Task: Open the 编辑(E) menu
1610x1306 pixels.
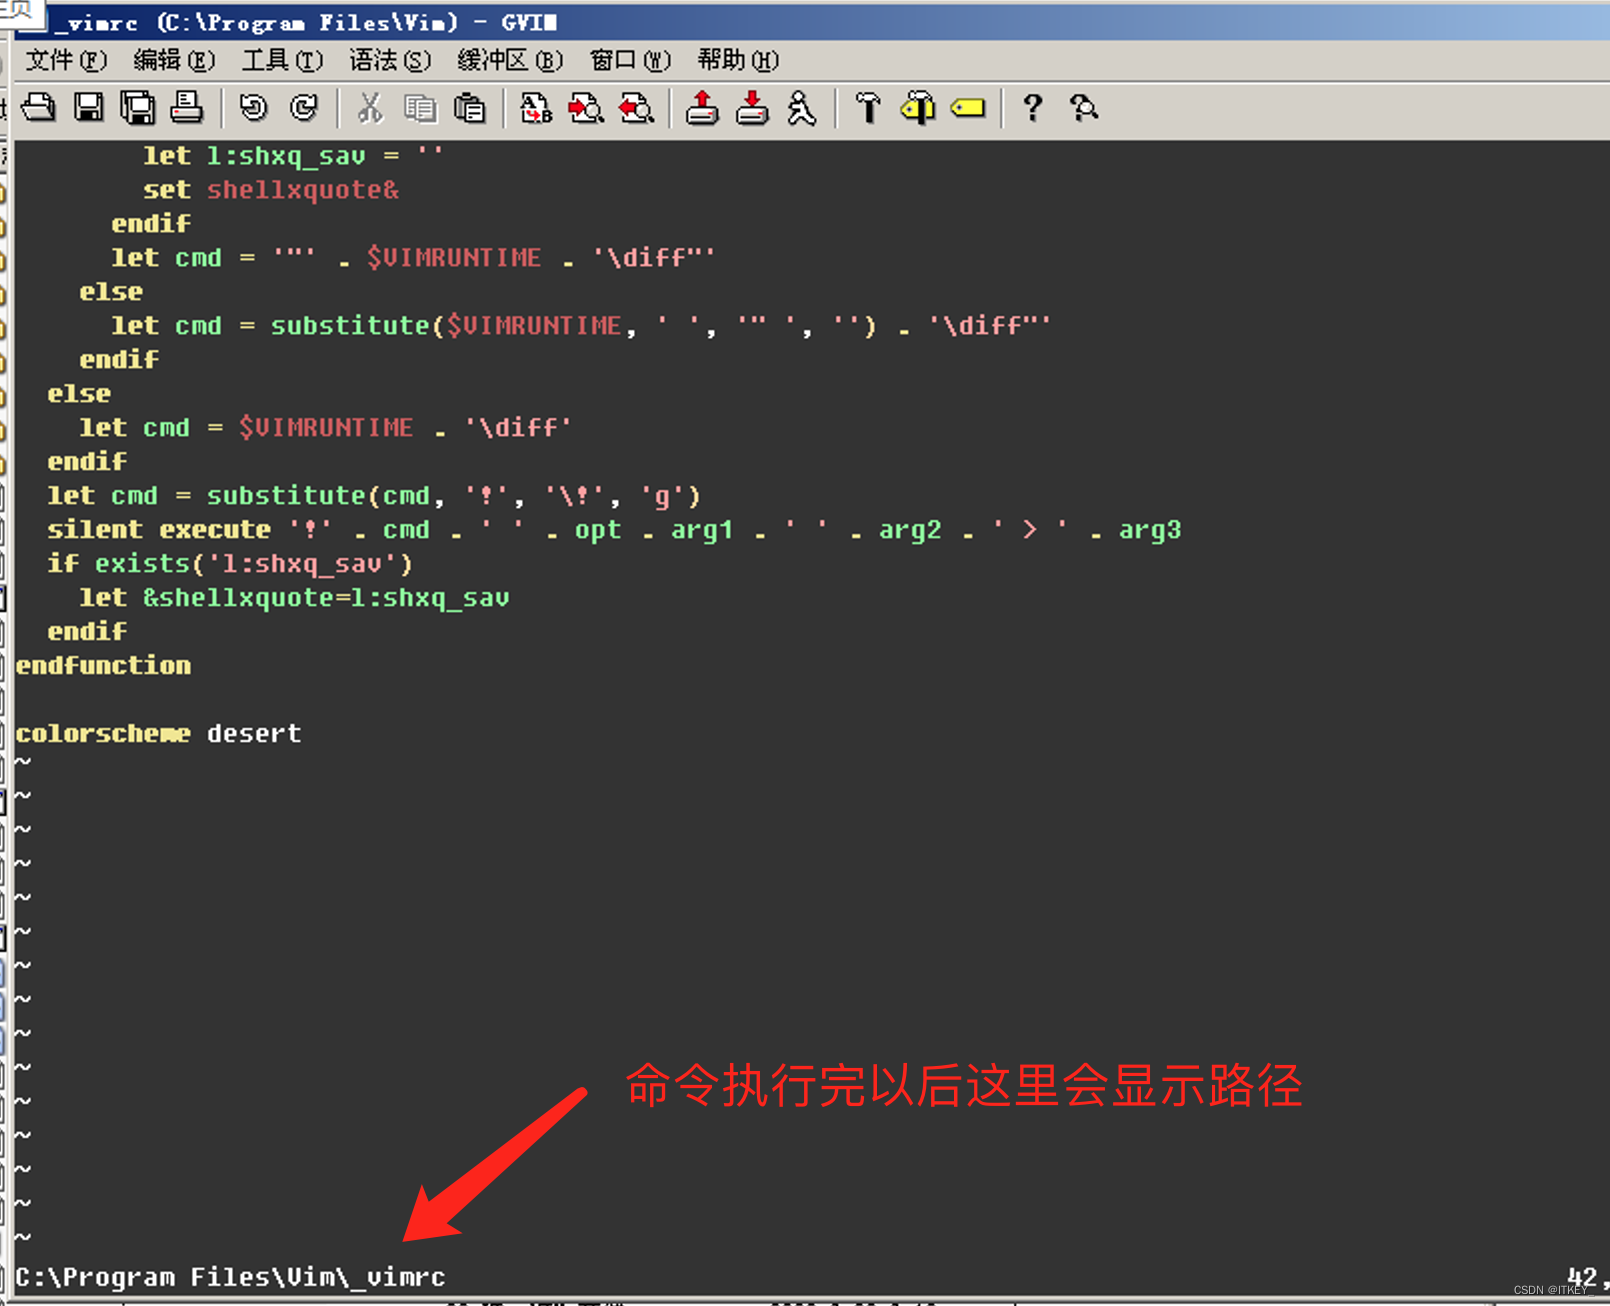Action: (174, 60)
